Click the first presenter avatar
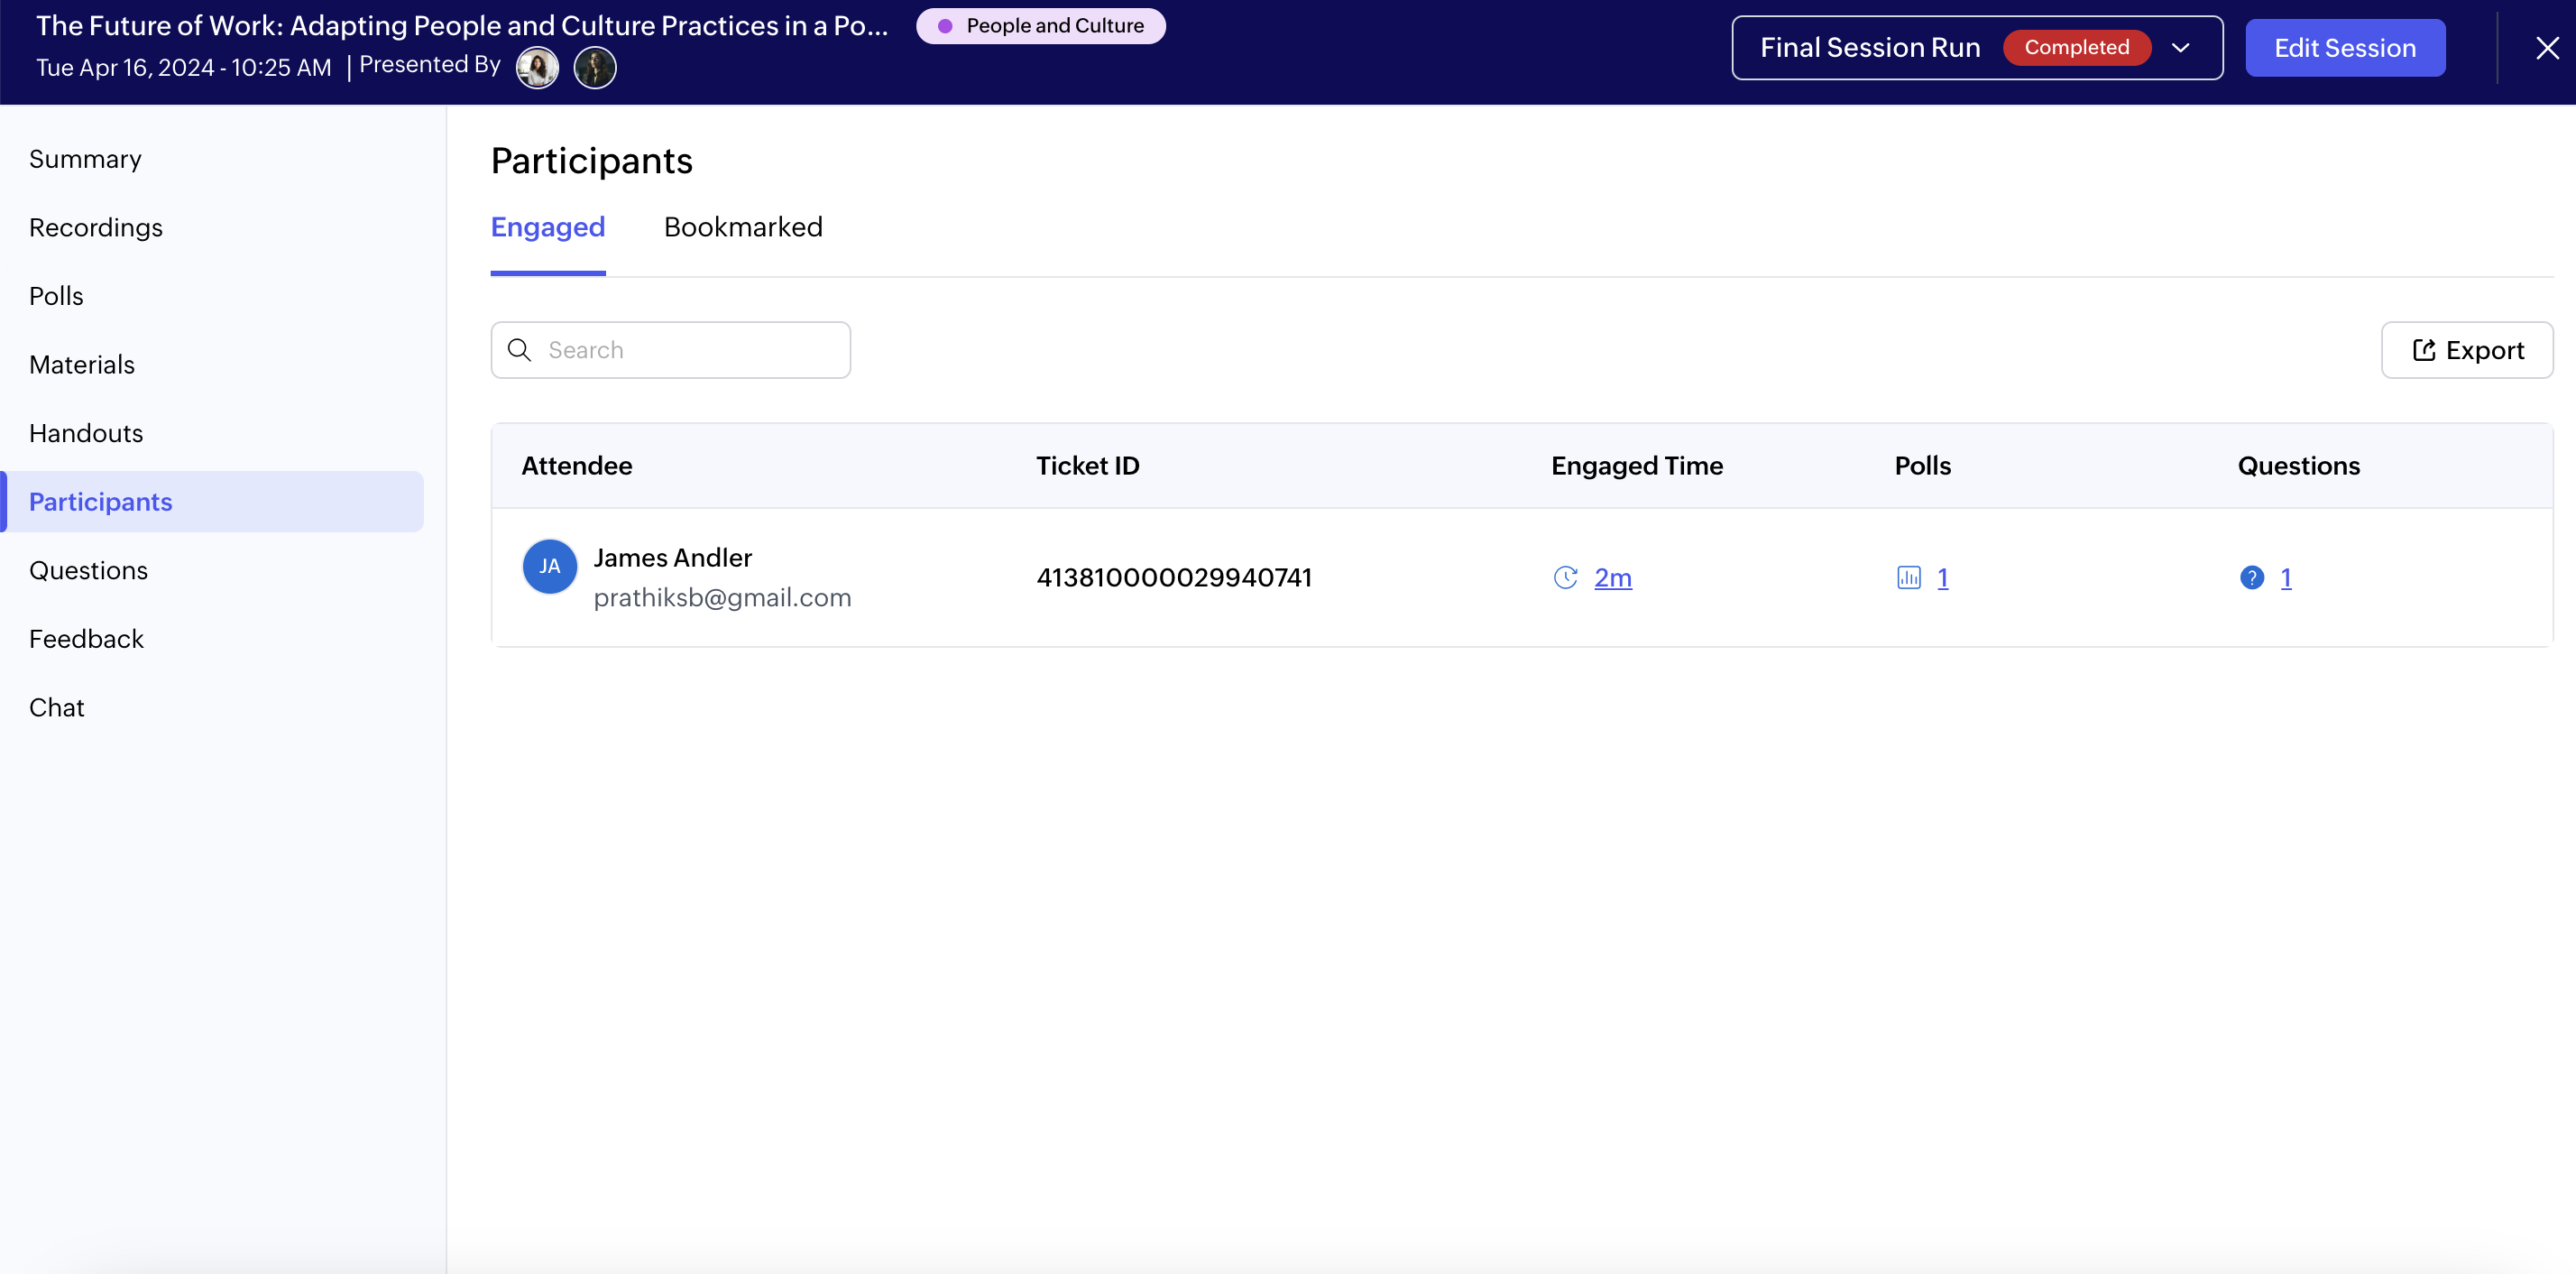 (x=537, y=68)
